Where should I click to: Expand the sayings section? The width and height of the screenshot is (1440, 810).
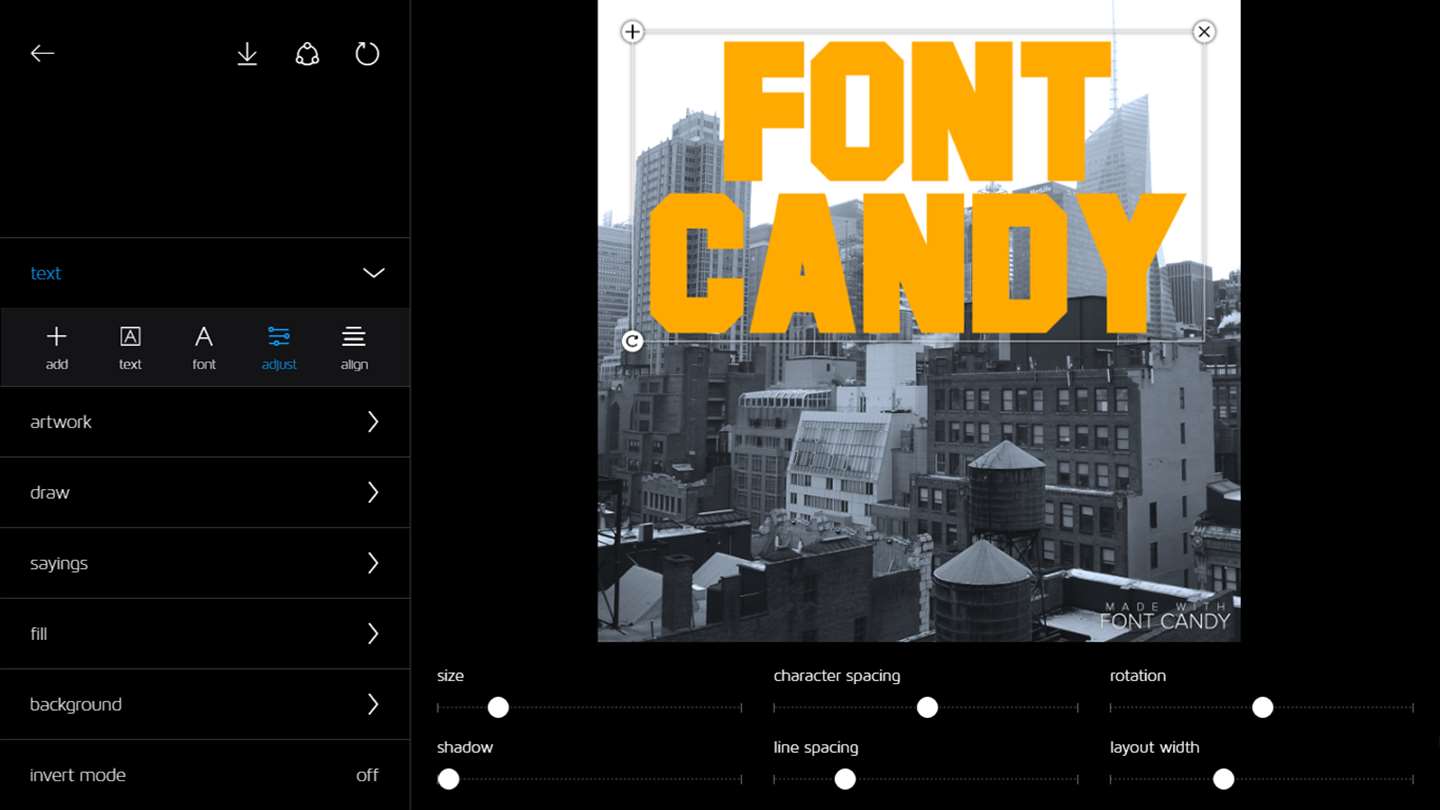pos(205,563)
